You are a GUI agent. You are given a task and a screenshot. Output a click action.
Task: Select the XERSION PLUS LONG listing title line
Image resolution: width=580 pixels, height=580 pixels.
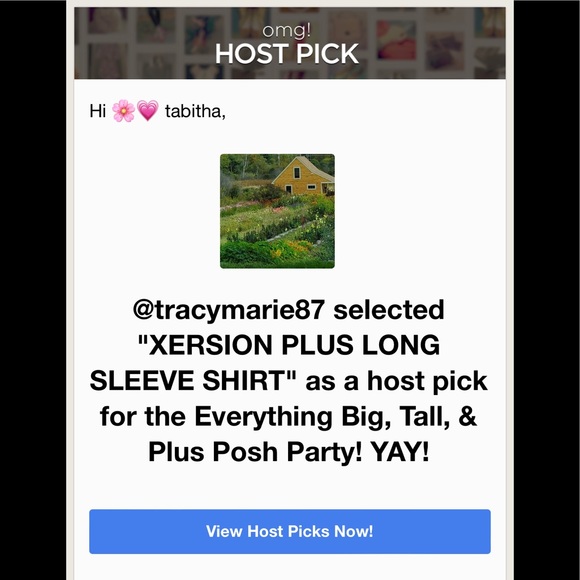click(x=289, y=345)
